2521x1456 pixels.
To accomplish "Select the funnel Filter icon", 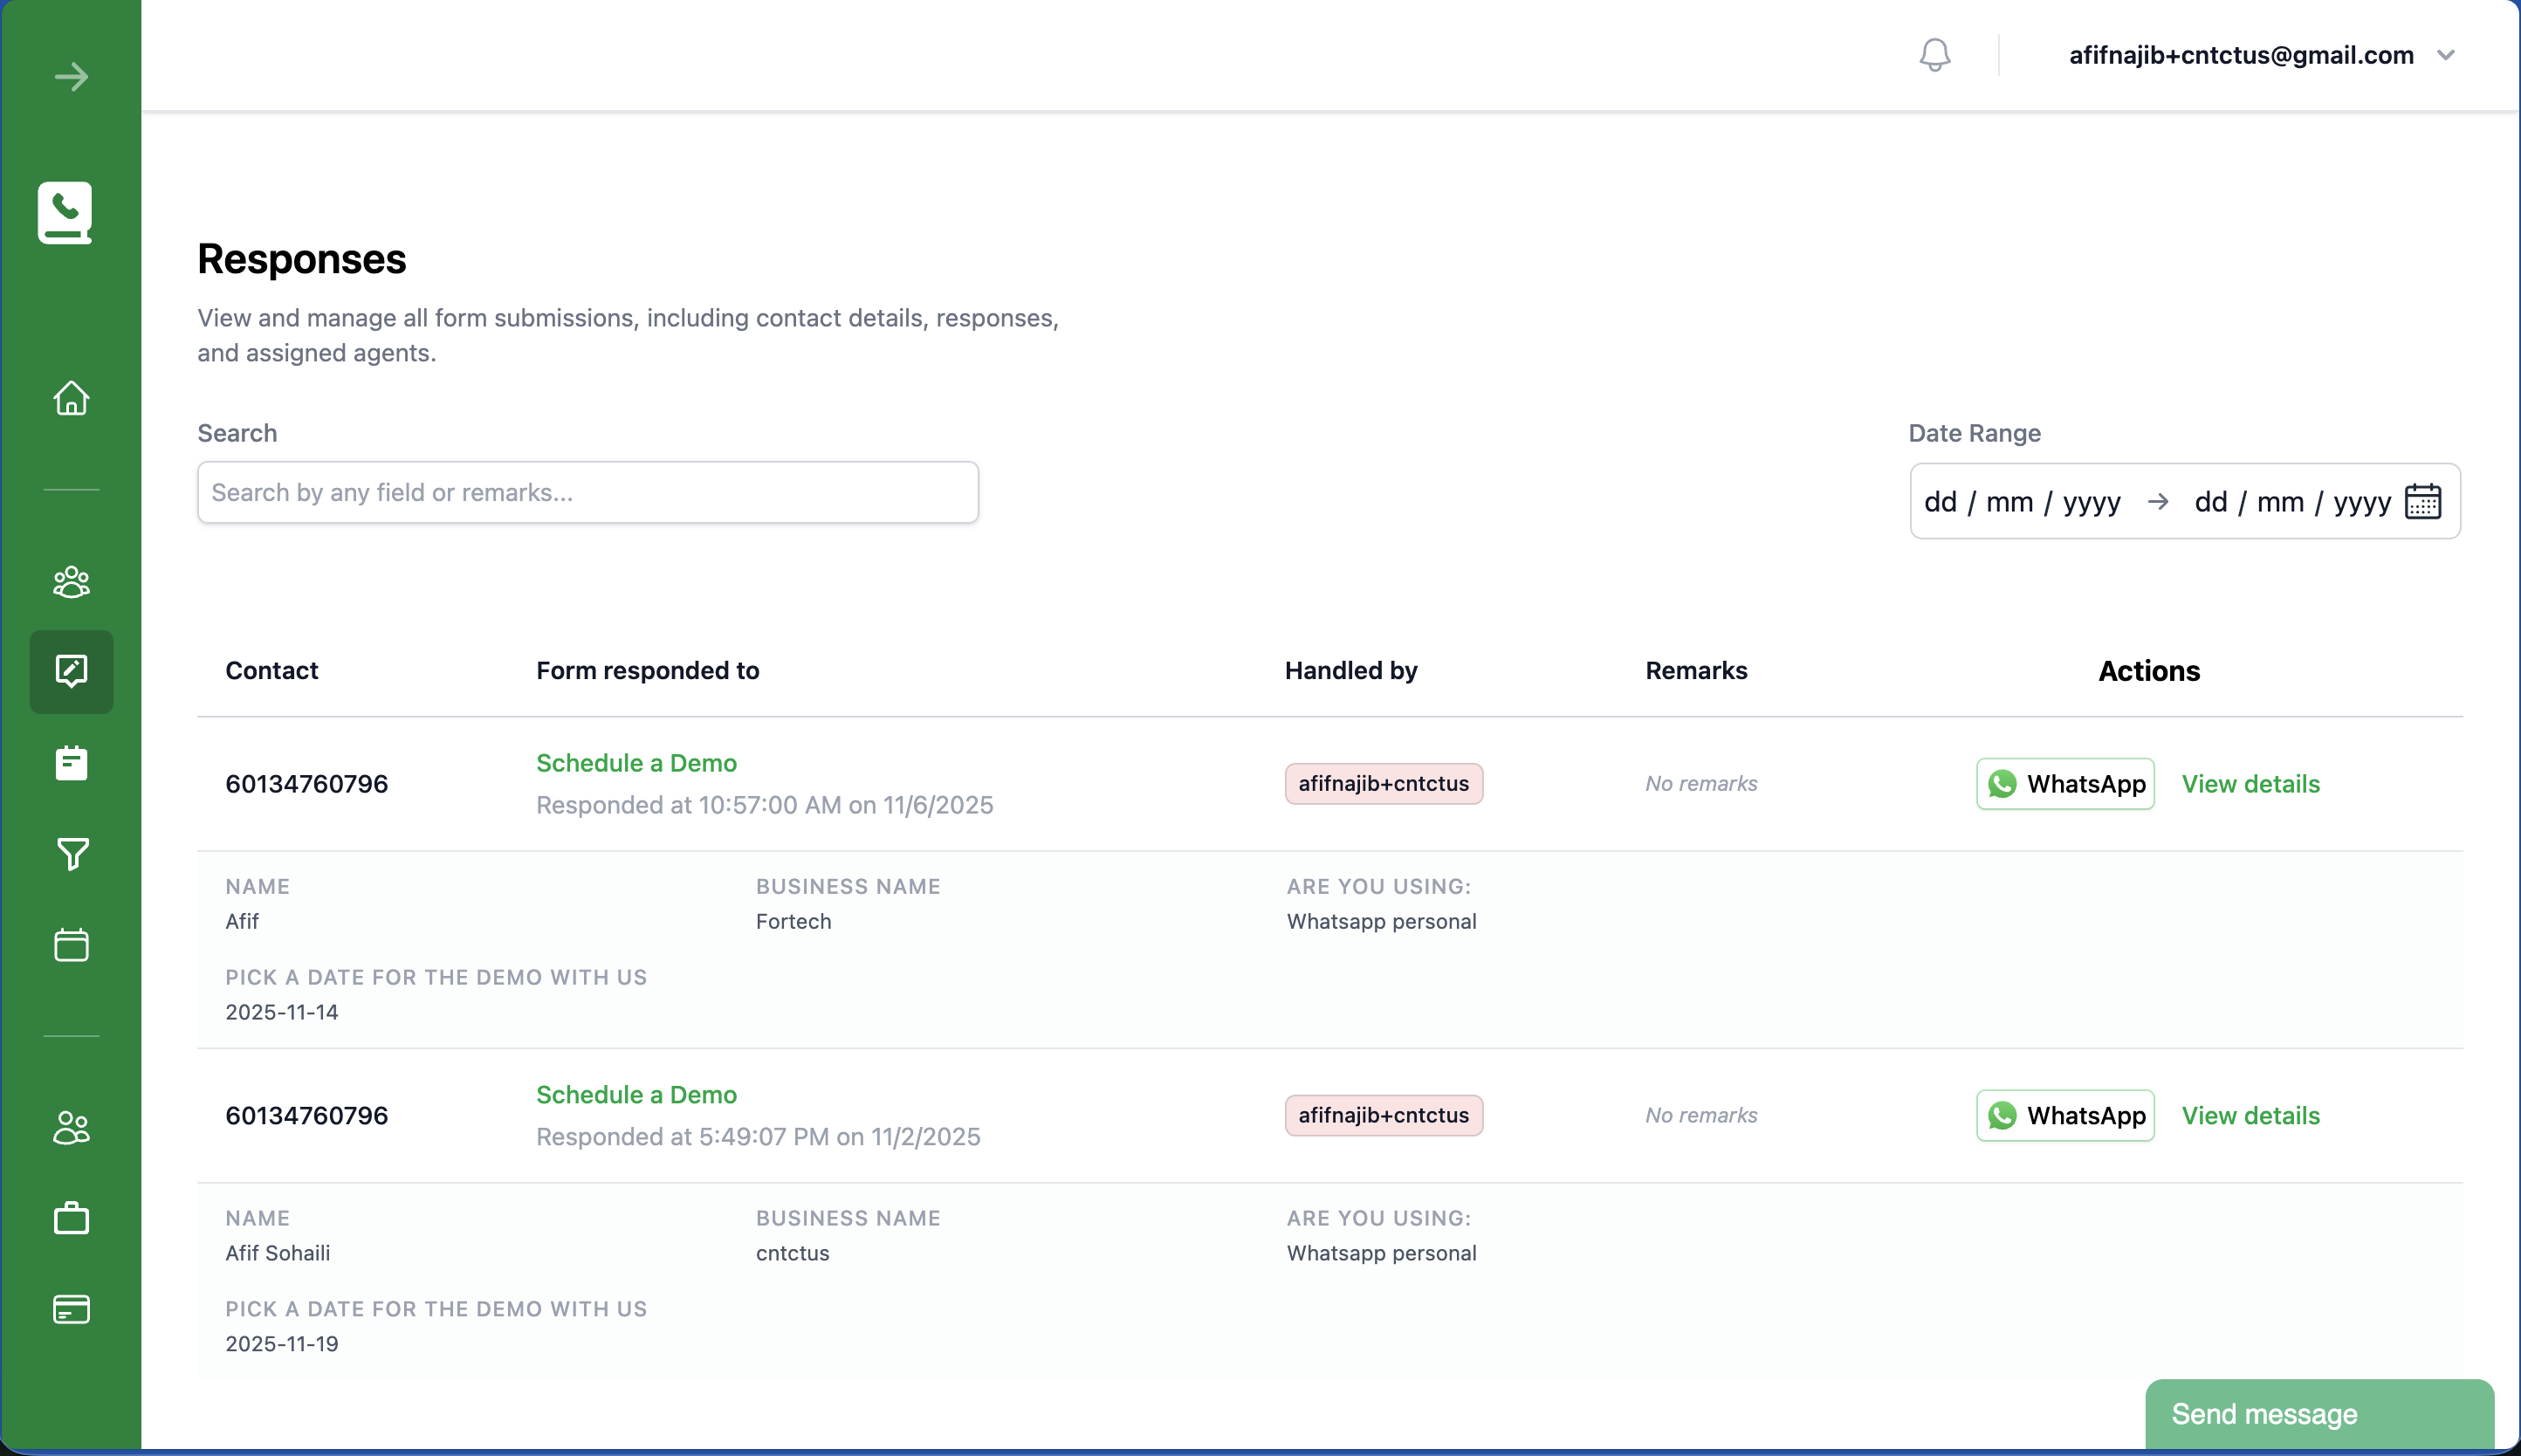I will 71,853.
